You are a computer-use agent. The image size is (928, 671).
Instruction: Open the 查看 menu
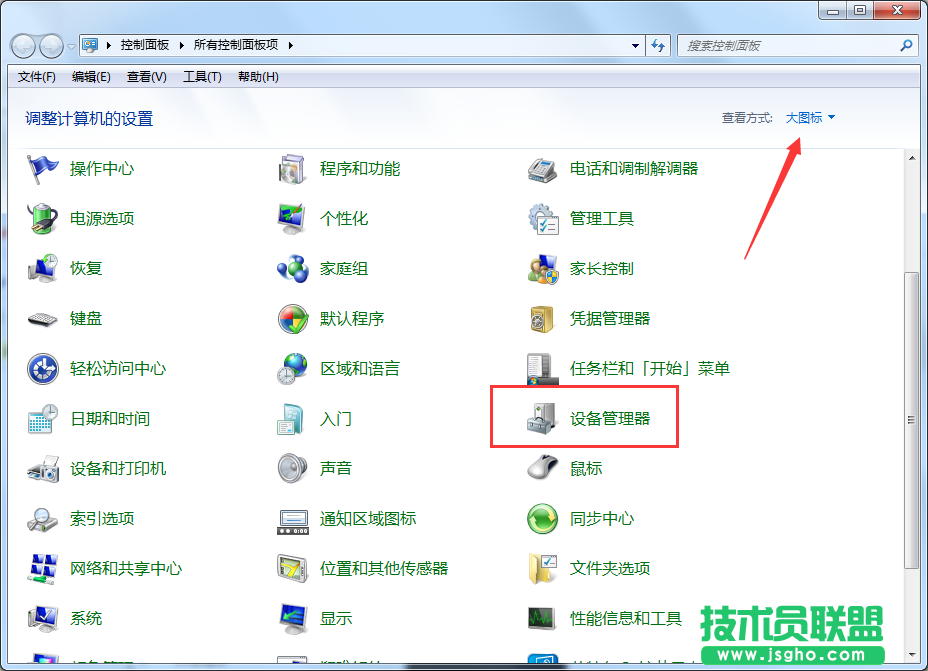(143, 77)
